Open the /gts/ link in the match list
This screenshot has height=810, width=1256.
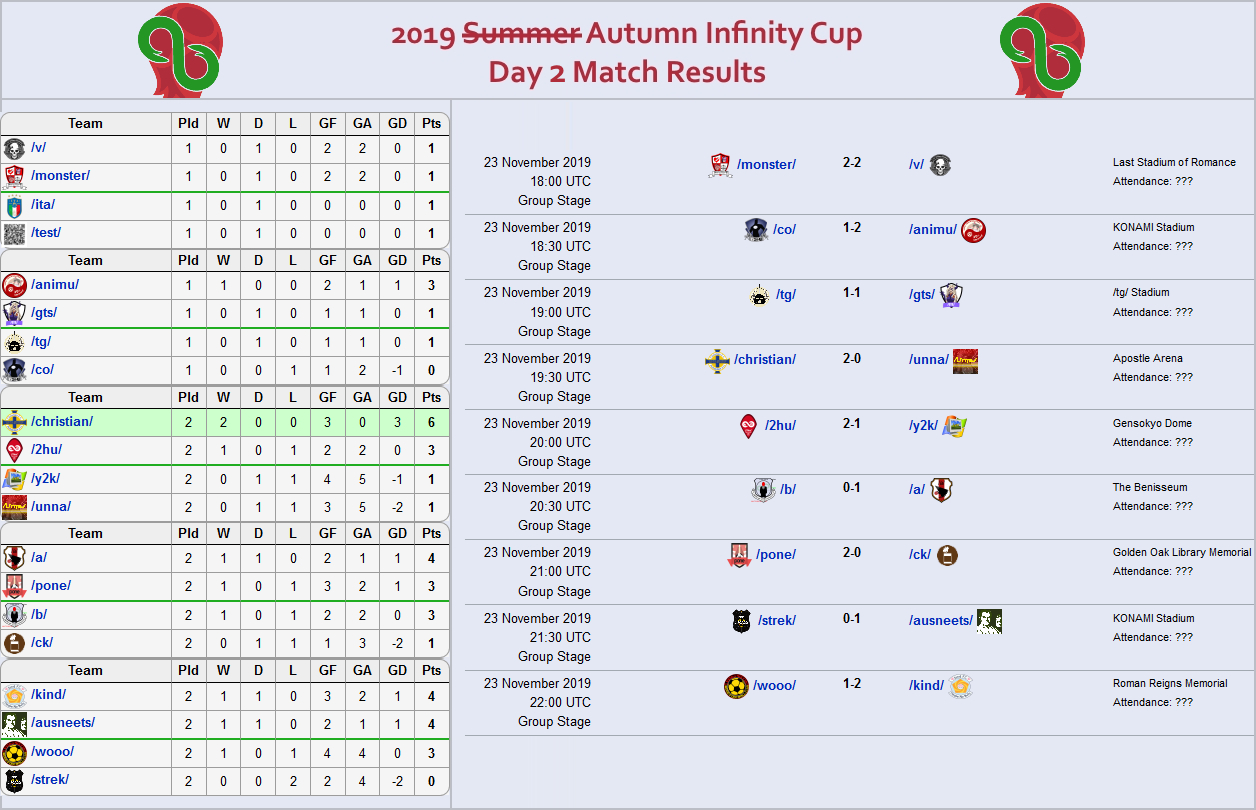(x=922, y=294)
